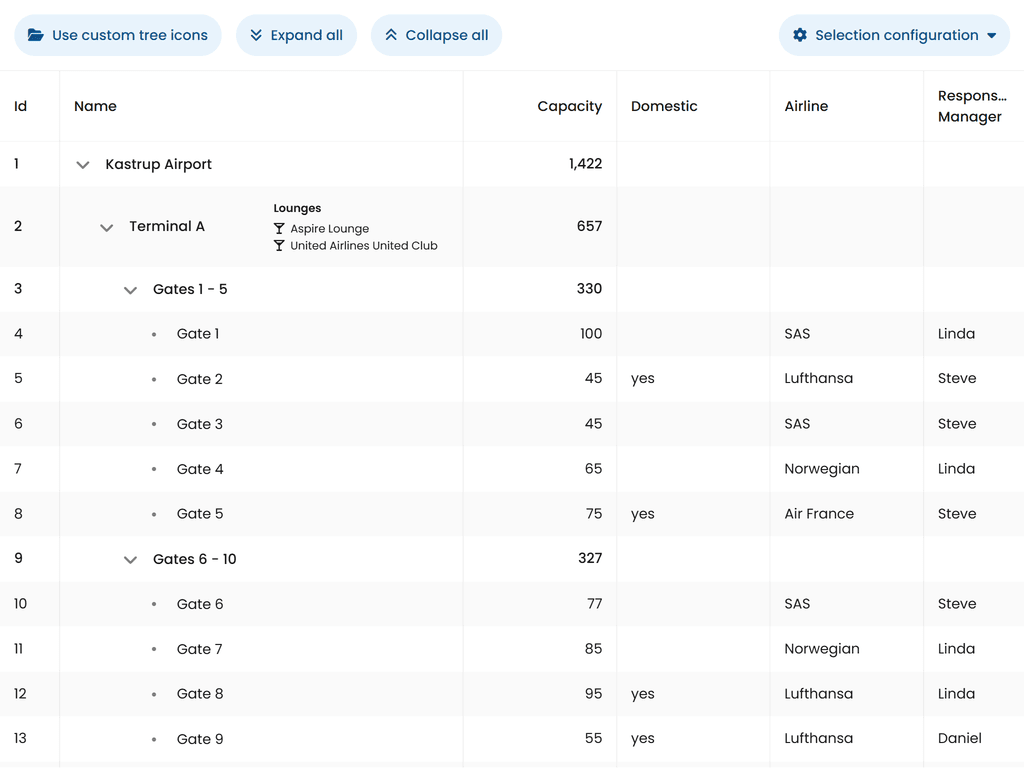Click the Airline column header

pos(806,106)
